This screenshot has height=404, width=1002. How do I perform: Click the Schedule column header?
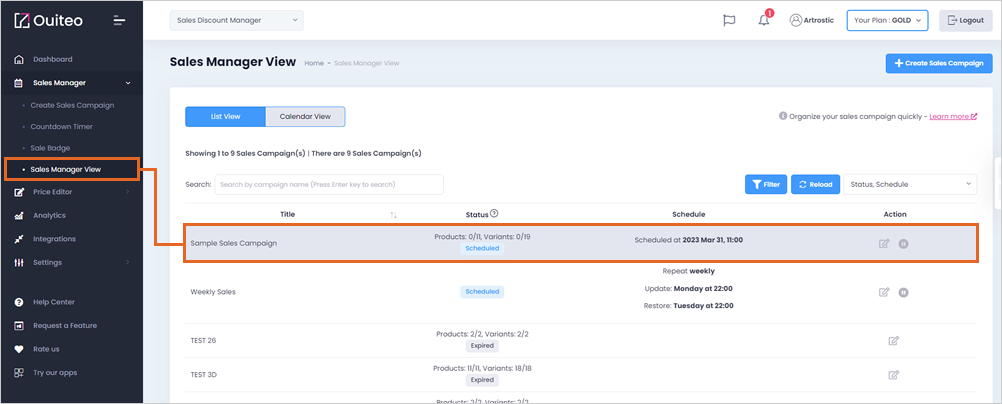[x=688, y=214]
